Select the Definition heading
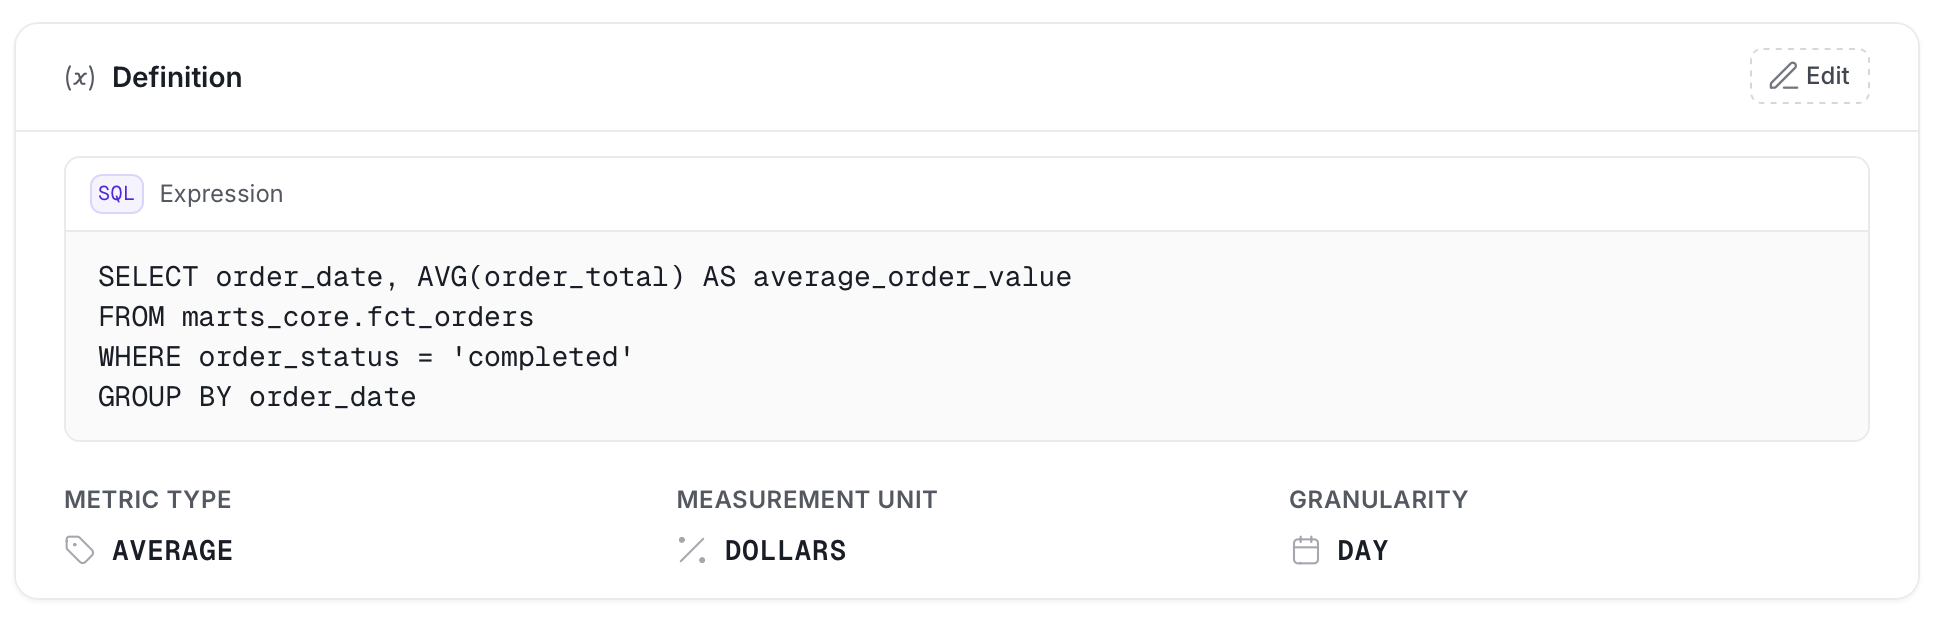This screenshot has height=622, width=1940. [177, 77]
